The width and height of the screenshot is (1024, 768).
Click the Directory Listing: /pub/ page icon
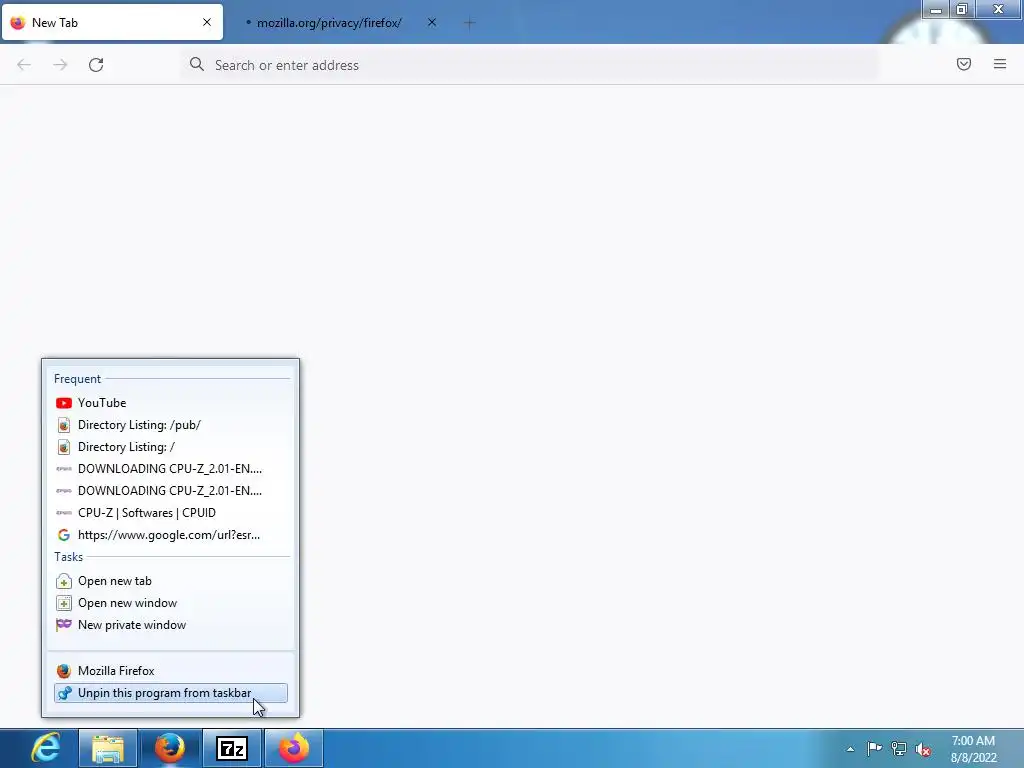[x=63, y=425]
